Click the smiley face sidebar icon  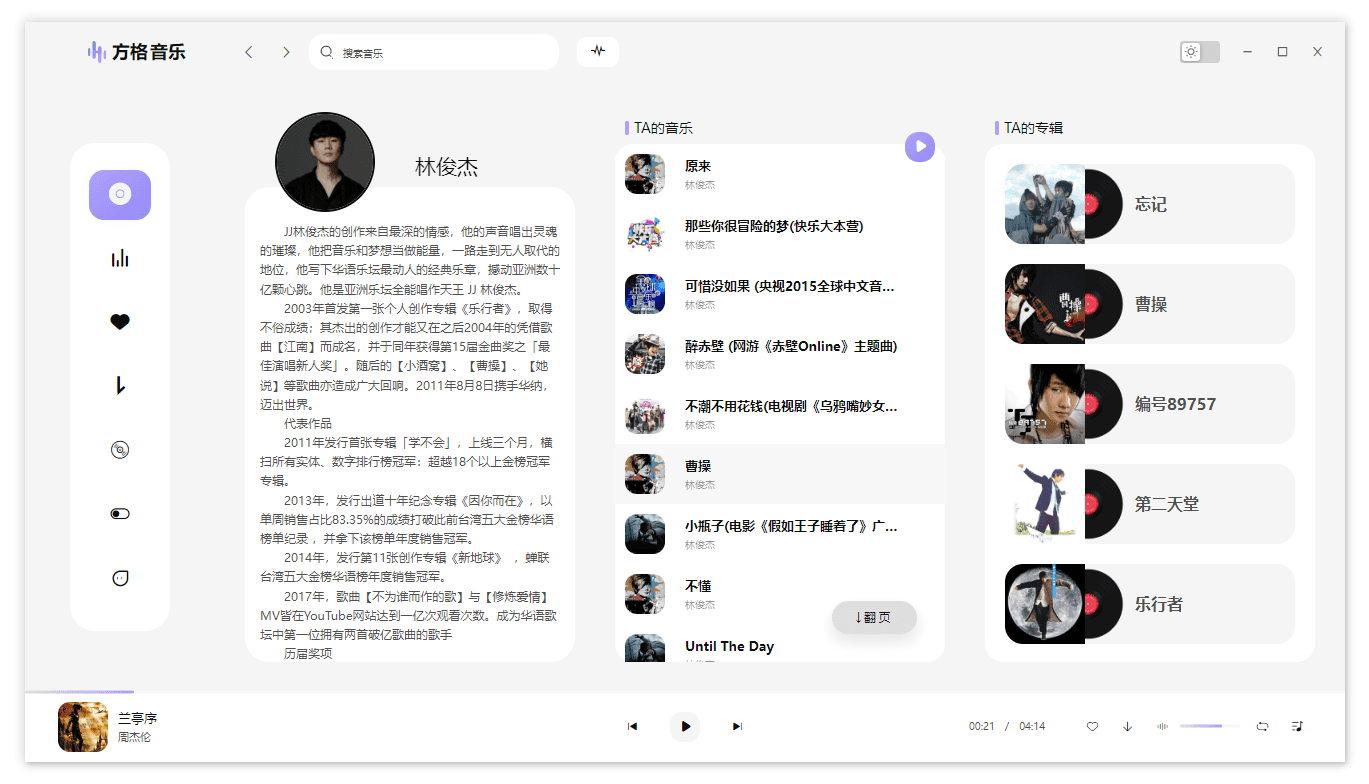pyautogui.click(x=120, y=578)
